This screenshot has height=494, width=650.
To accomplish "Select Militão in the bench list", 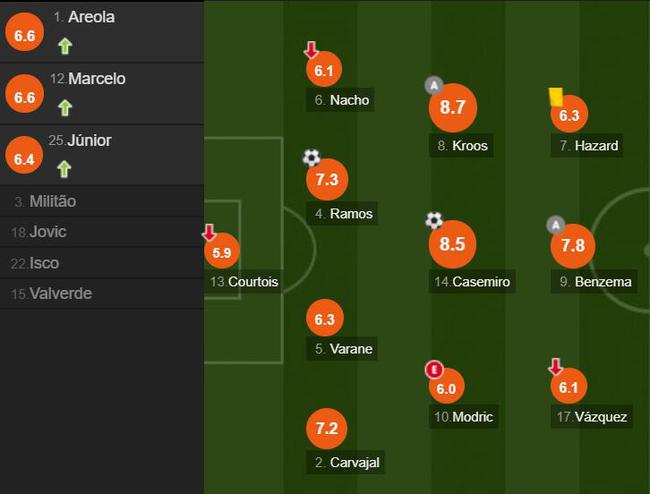I will [x=102, y=201].
